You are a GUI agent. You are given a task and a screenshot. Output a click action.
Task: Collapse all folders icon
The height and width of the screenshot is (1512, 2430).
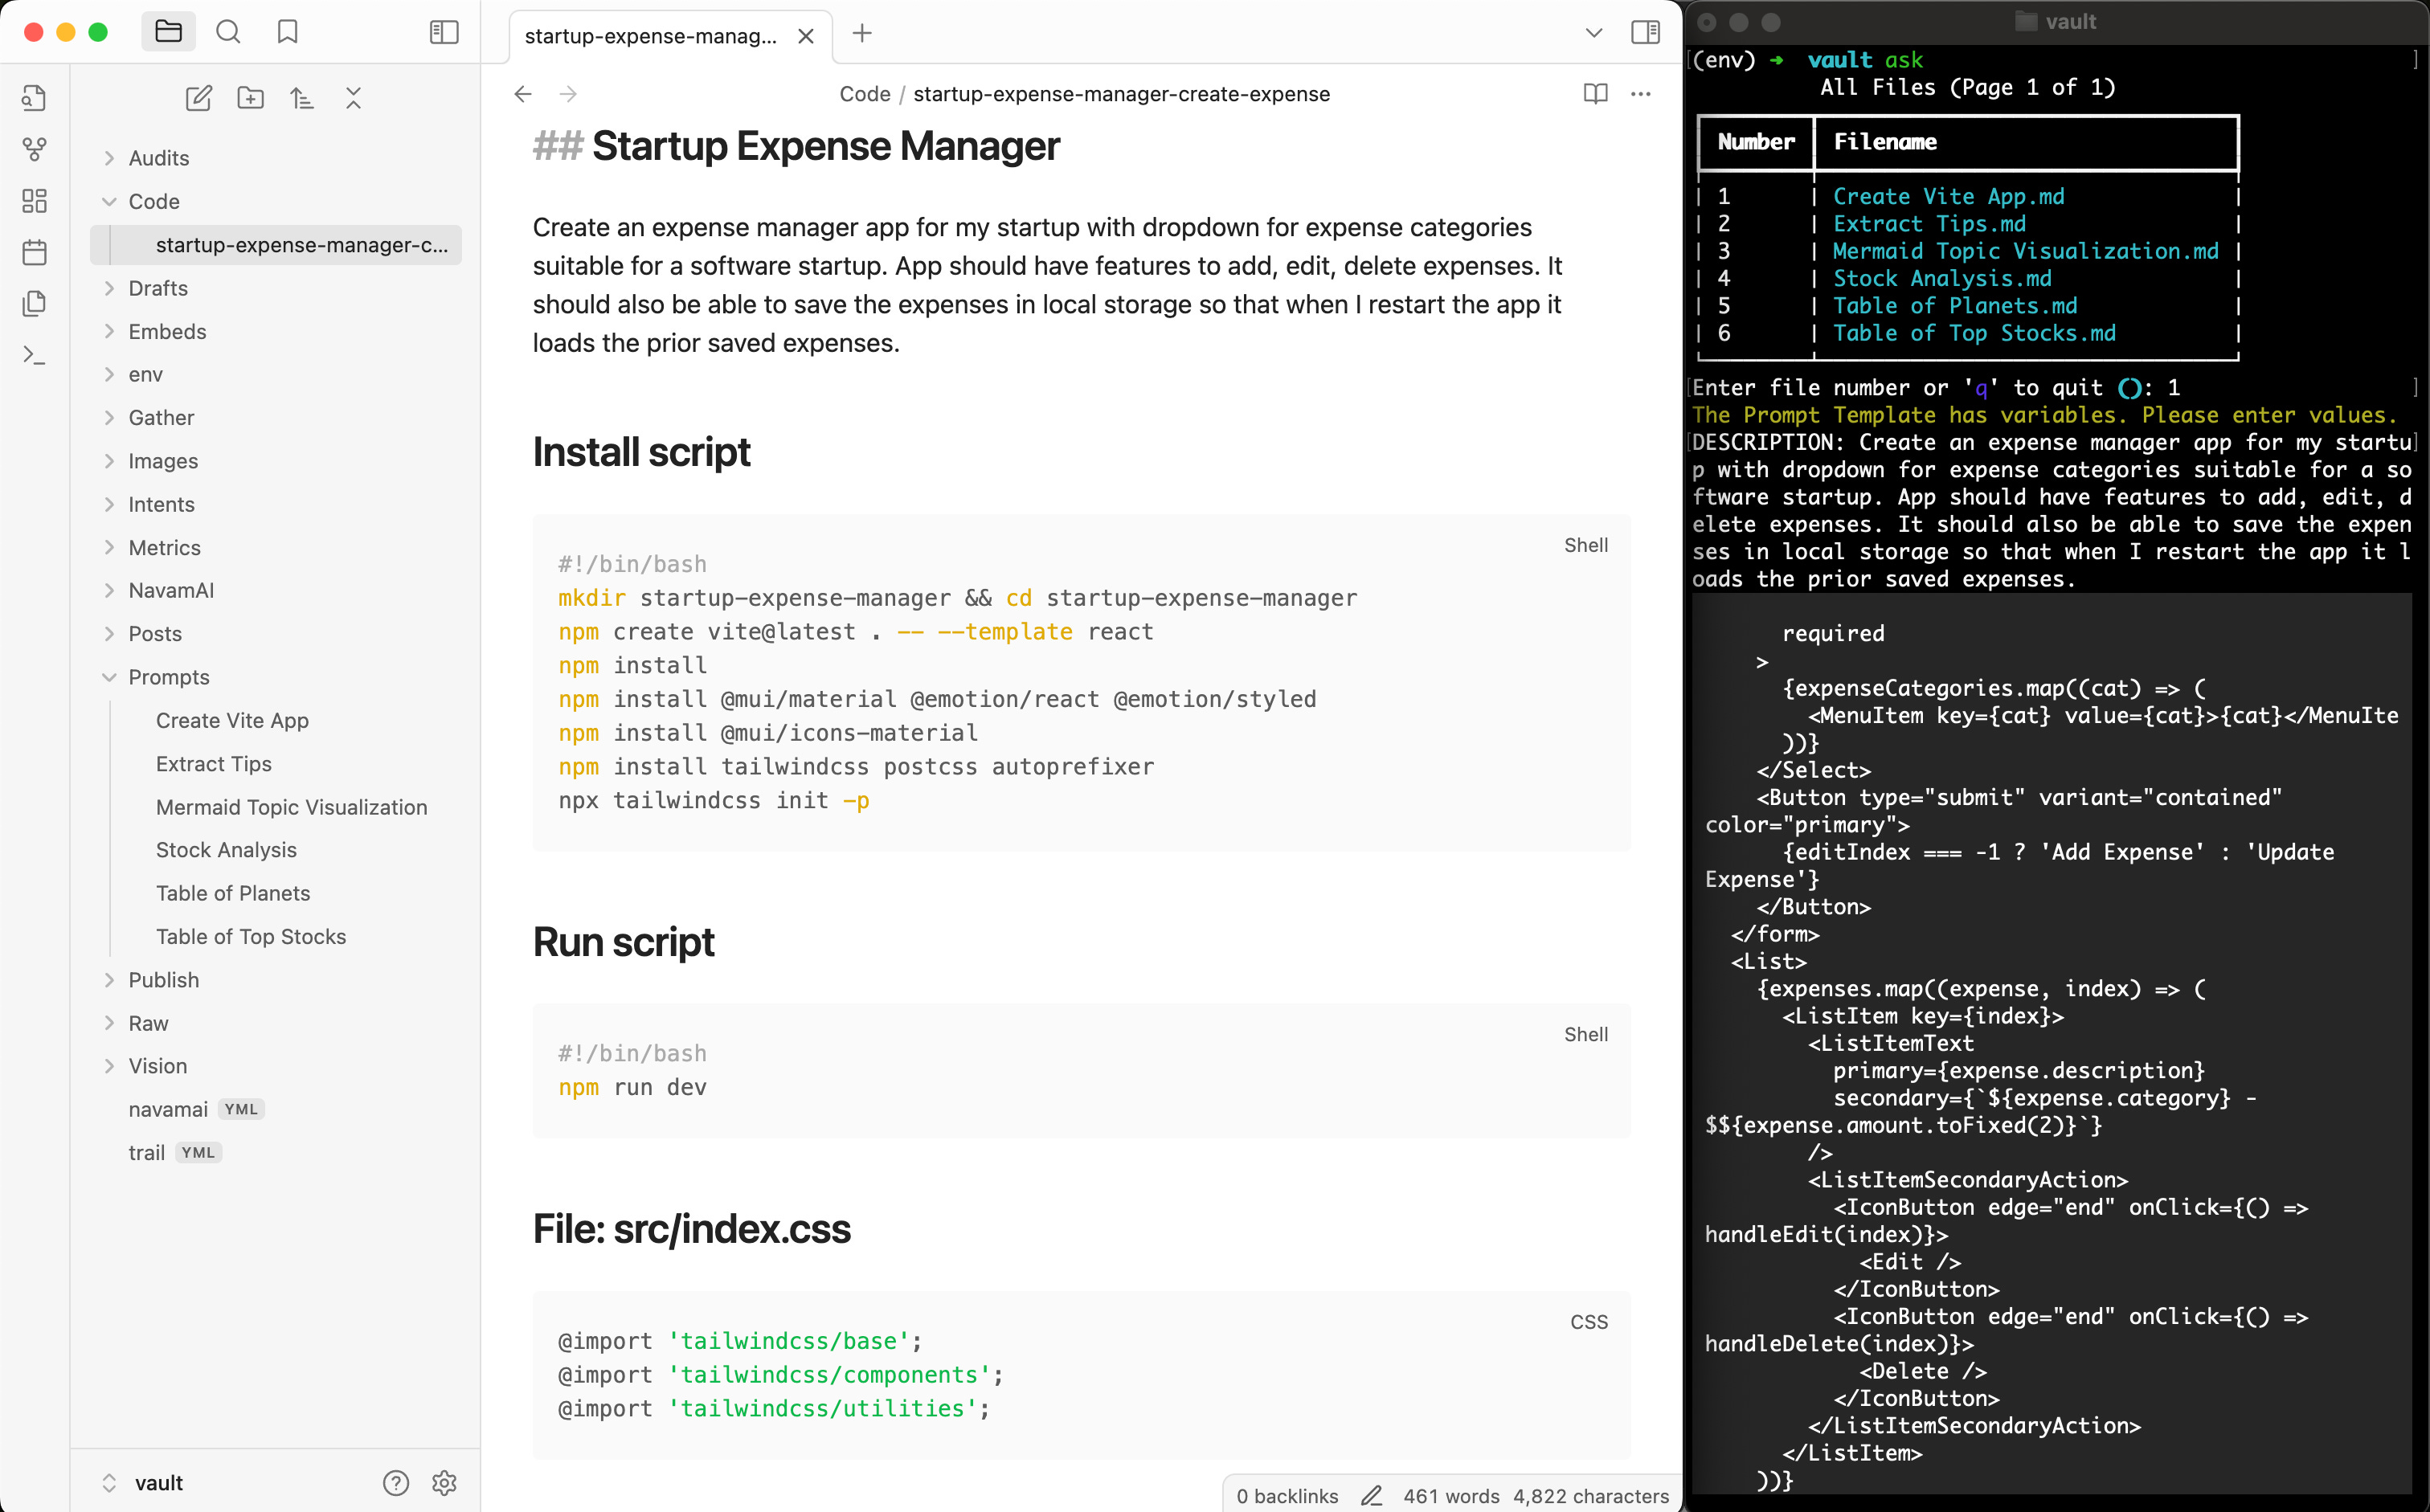pos(353,98)
